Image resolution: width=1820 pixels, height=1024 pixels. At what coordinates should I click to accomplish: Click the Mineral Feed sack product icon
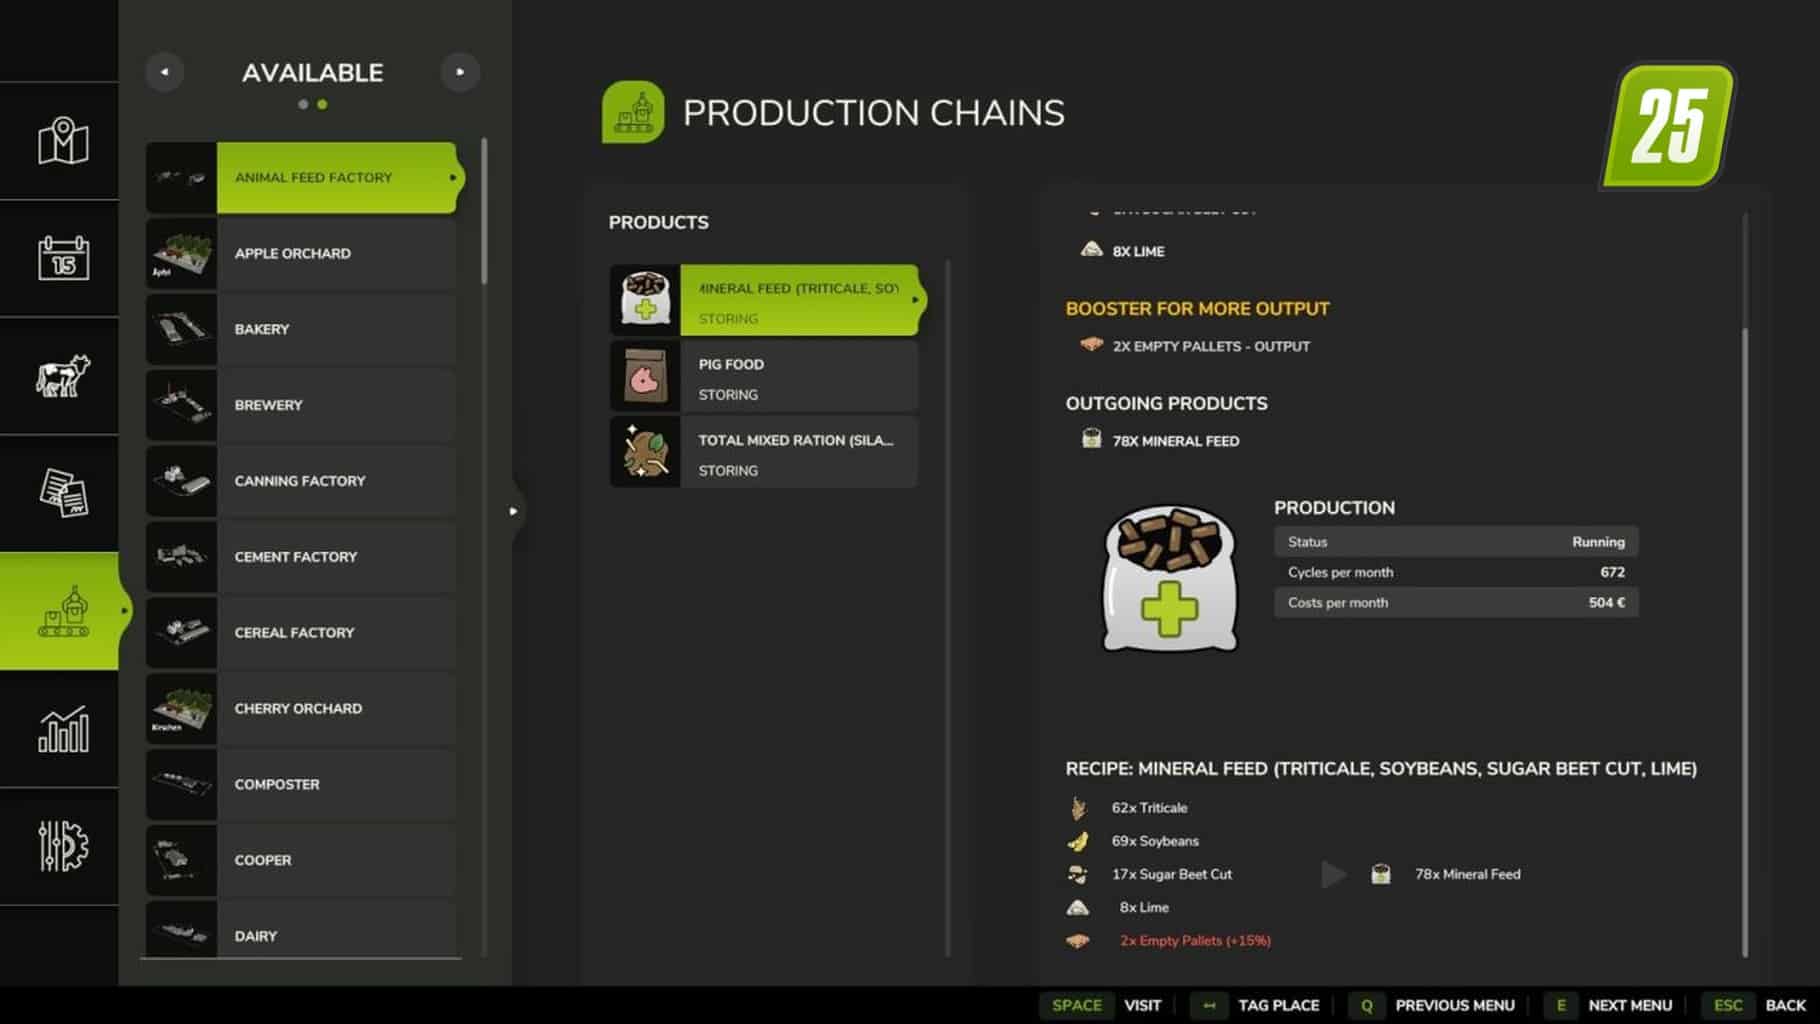pyautogui.click(x=645, y=300)
